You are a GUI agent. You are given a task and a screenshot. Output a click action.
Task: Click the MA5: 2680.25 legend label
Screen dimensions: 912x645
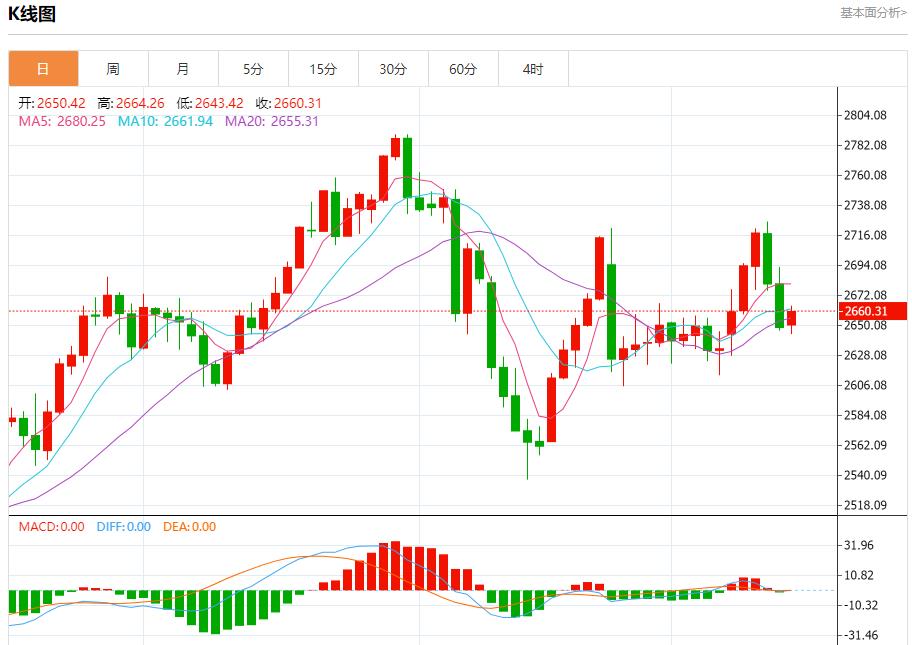62,121
